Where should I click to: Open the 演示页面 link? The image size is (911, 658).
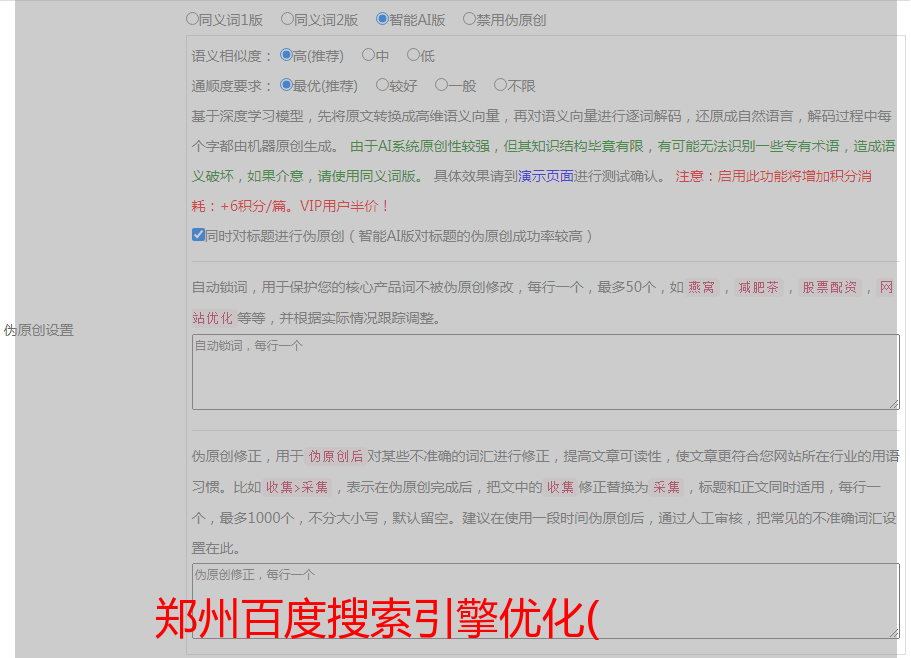(546, 176)
